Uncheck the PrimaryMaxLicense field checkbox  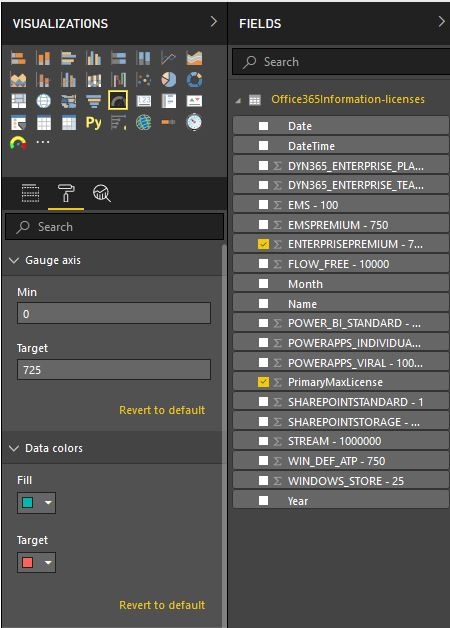263,382
